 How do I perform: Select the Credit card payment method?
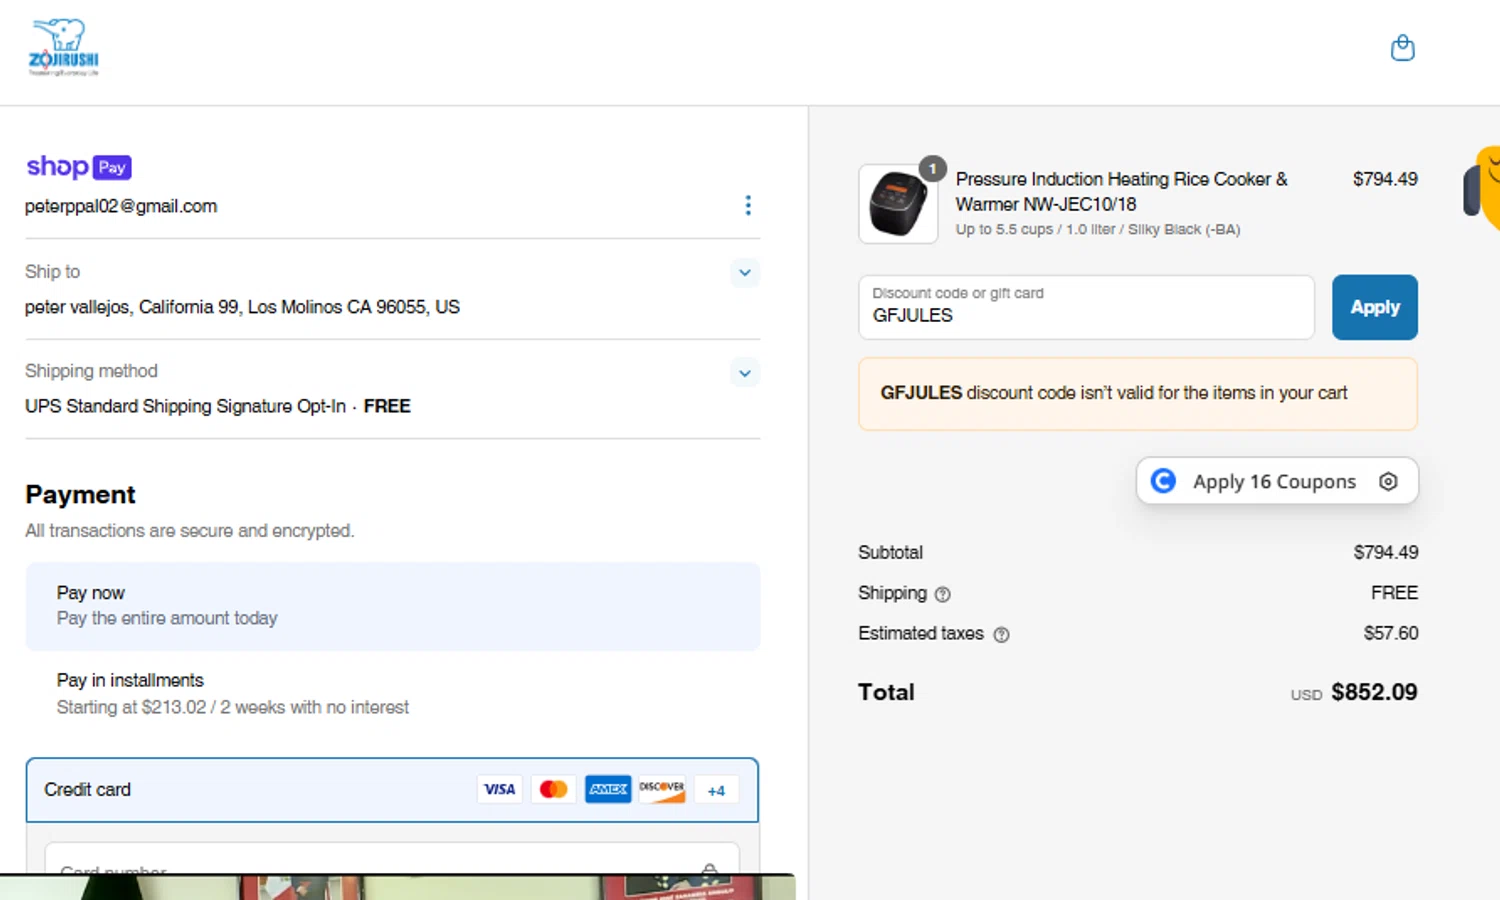392,790
